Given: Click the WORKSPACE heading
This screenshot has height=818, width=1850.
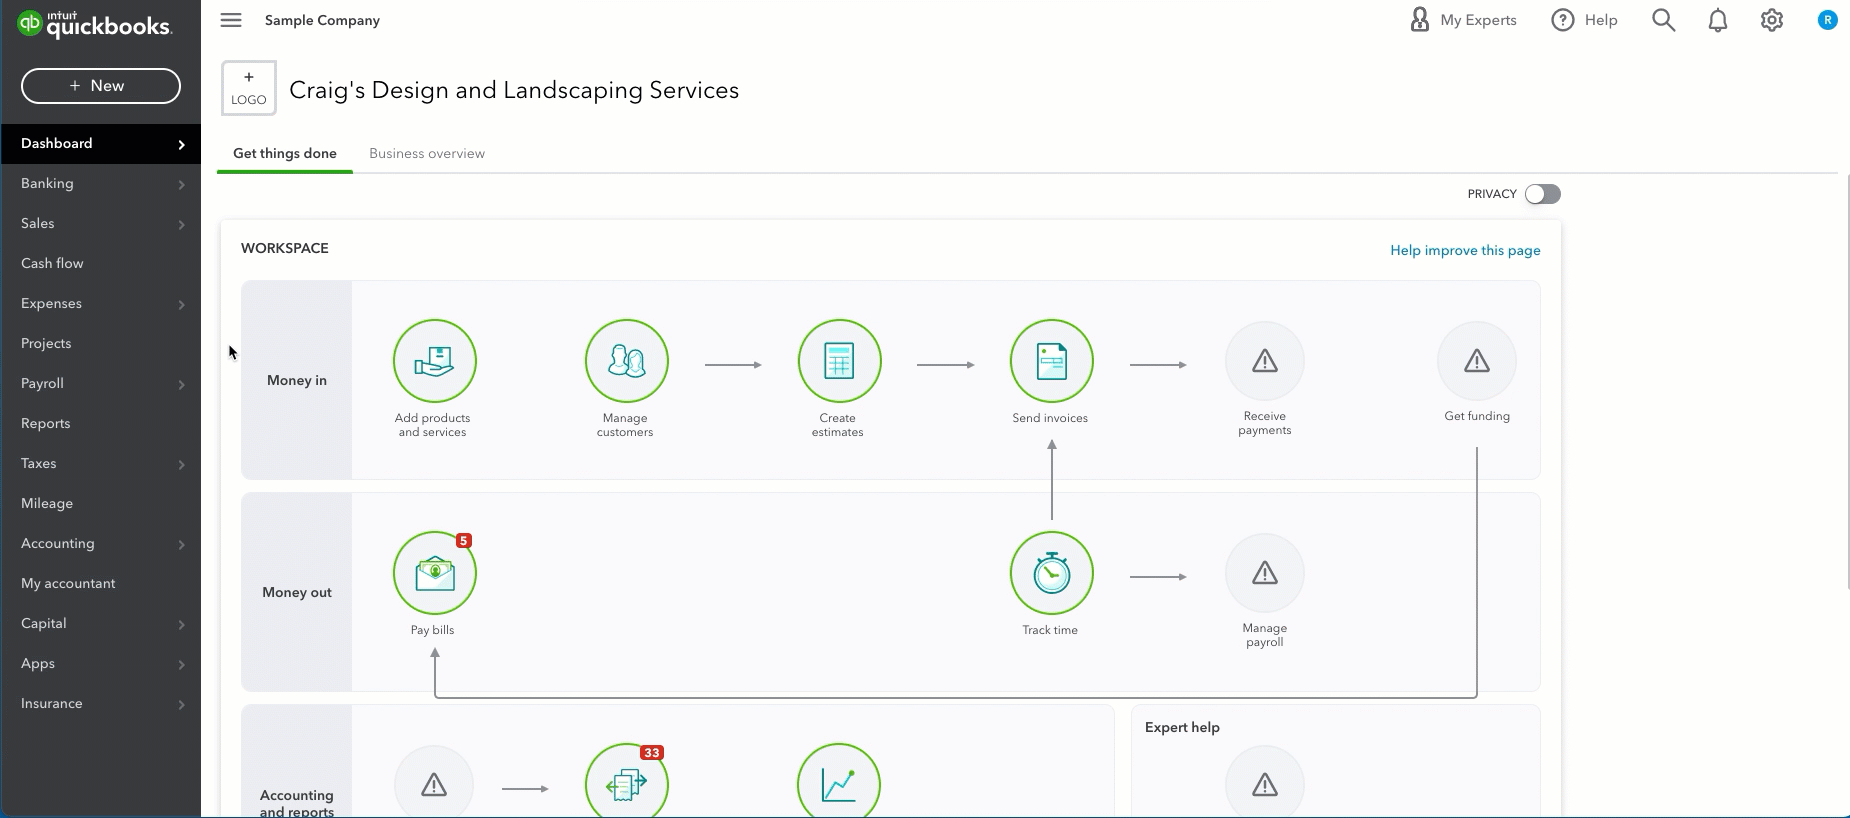Looking at the screenshot, I should pyautogui.click(x=285, y=248).
